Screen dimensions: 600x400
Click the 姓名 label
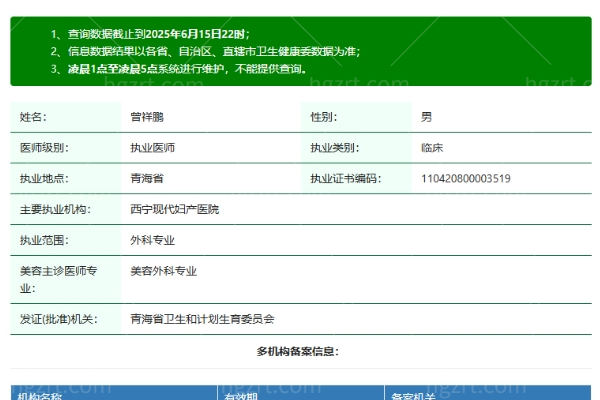point(33,117)
